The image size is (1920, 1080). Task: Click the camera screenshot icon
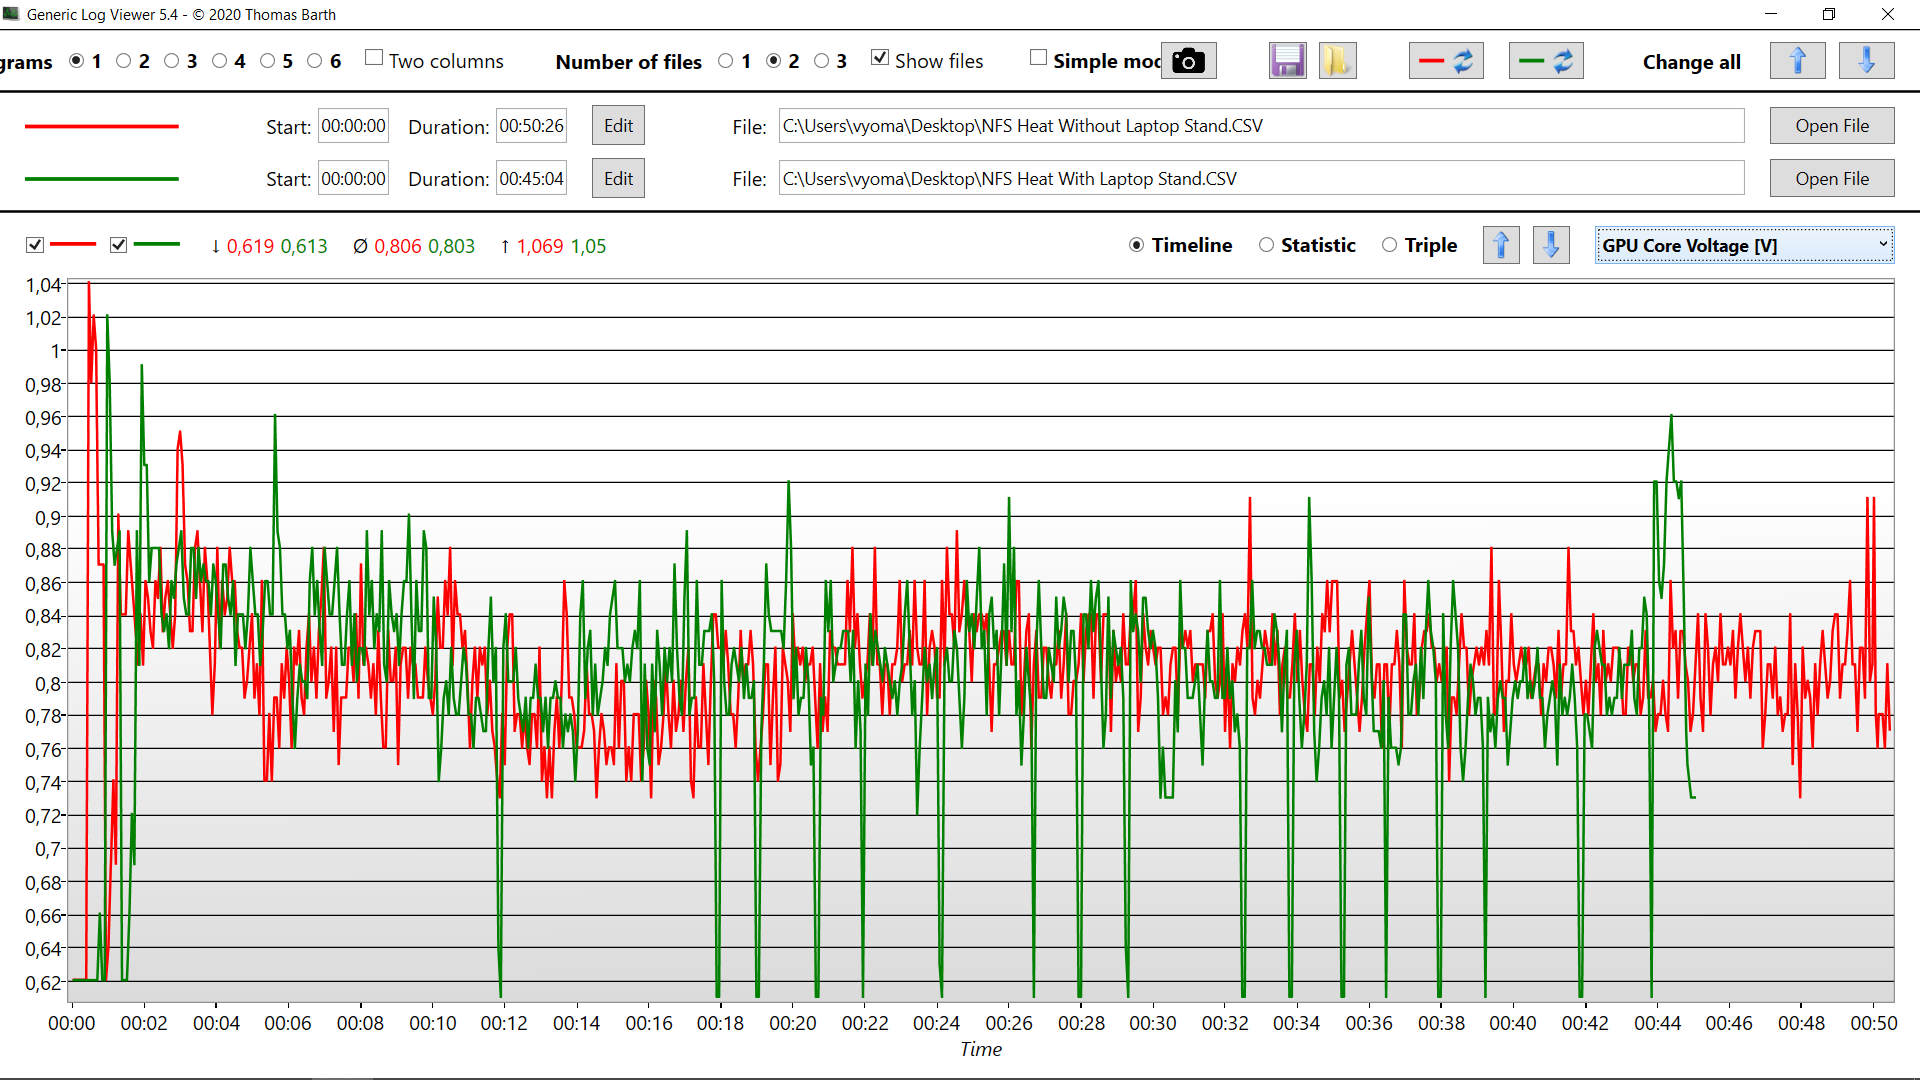(x=1188, y=61)
